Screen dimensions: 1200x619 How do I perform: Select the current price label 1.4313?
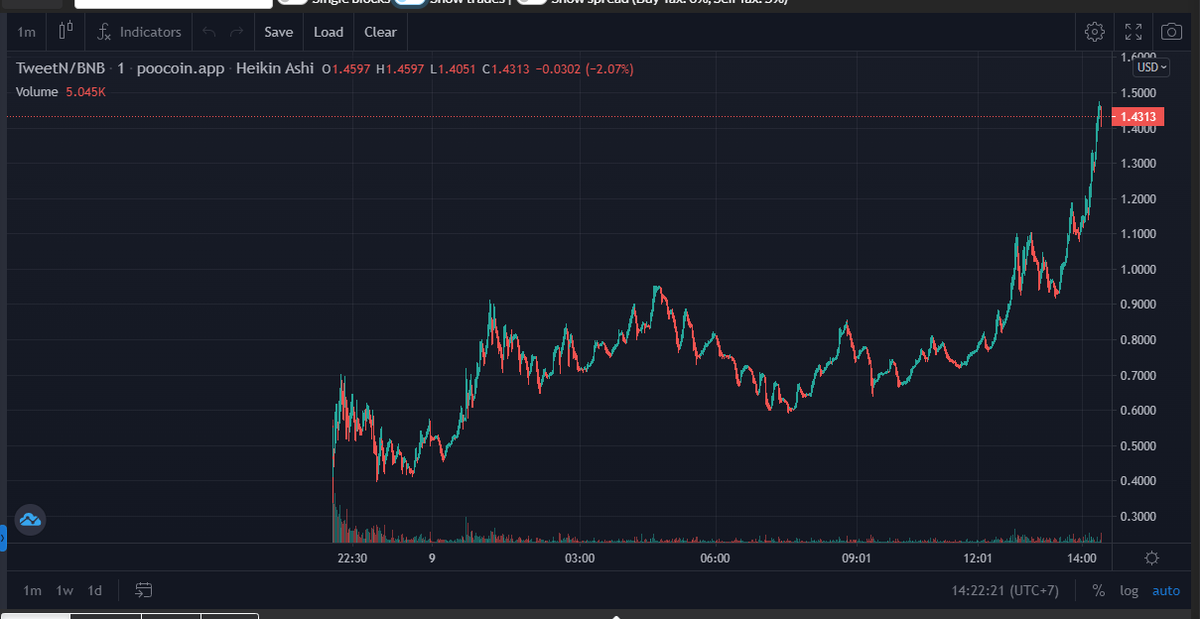point(1137,118)
